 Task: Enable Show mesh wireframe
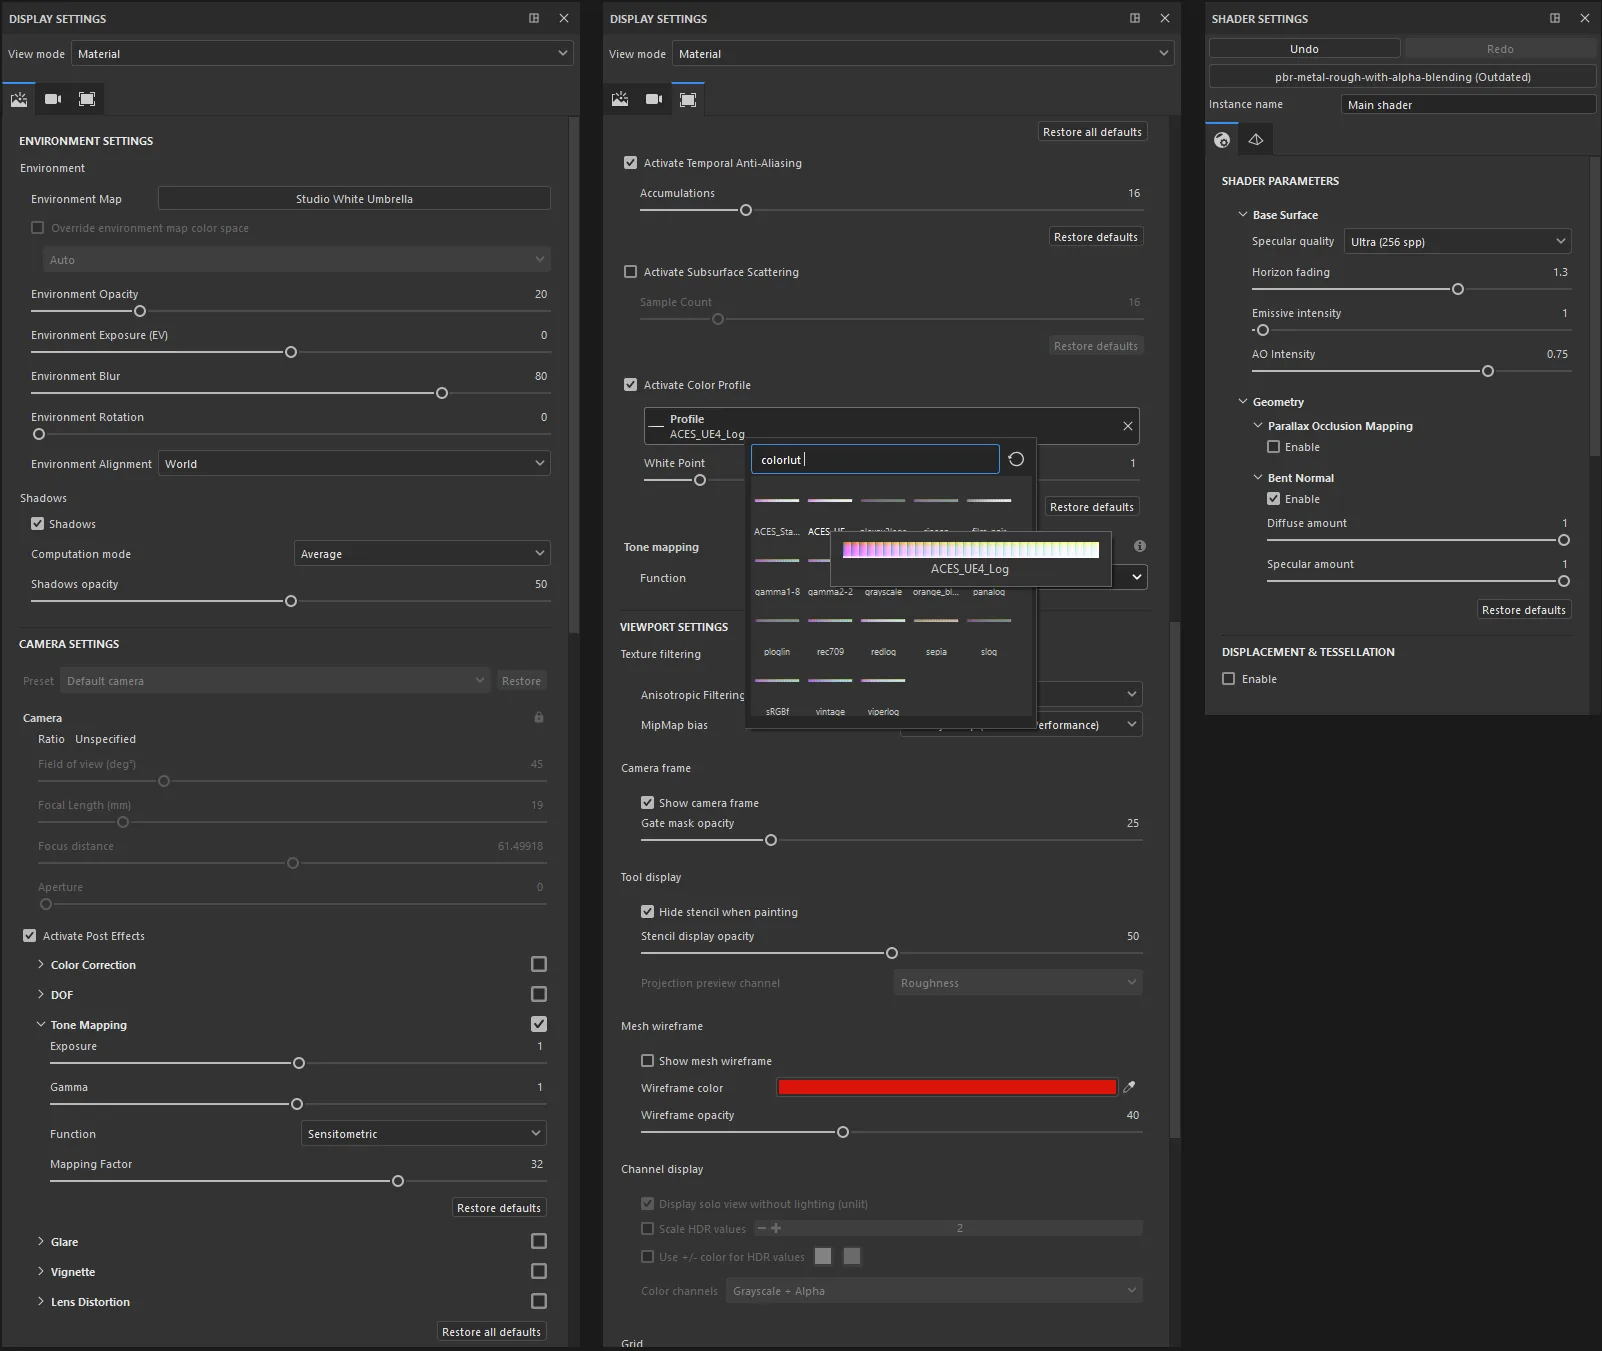point(647,1061)
